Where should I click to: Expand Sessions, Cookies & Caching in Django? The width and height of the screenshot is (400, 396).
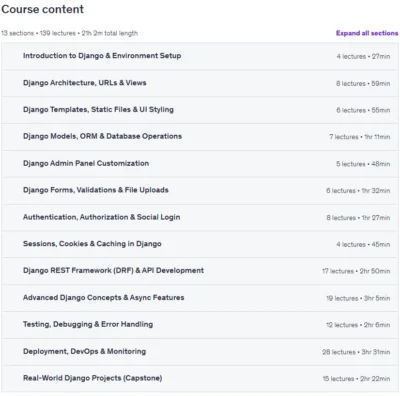pyautogui.click(x=200, y=244)
